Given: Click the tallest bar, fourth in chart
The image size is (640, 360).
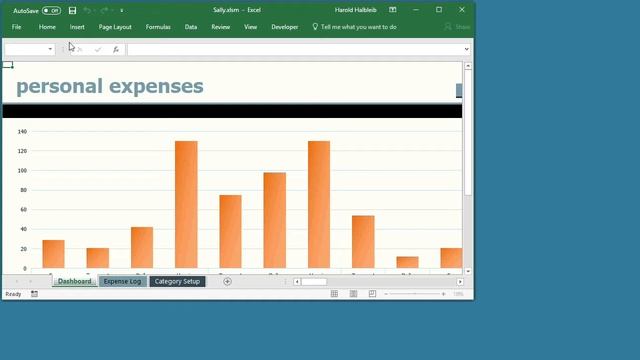Looking at the screenshot, I should (x=186, y=204).
